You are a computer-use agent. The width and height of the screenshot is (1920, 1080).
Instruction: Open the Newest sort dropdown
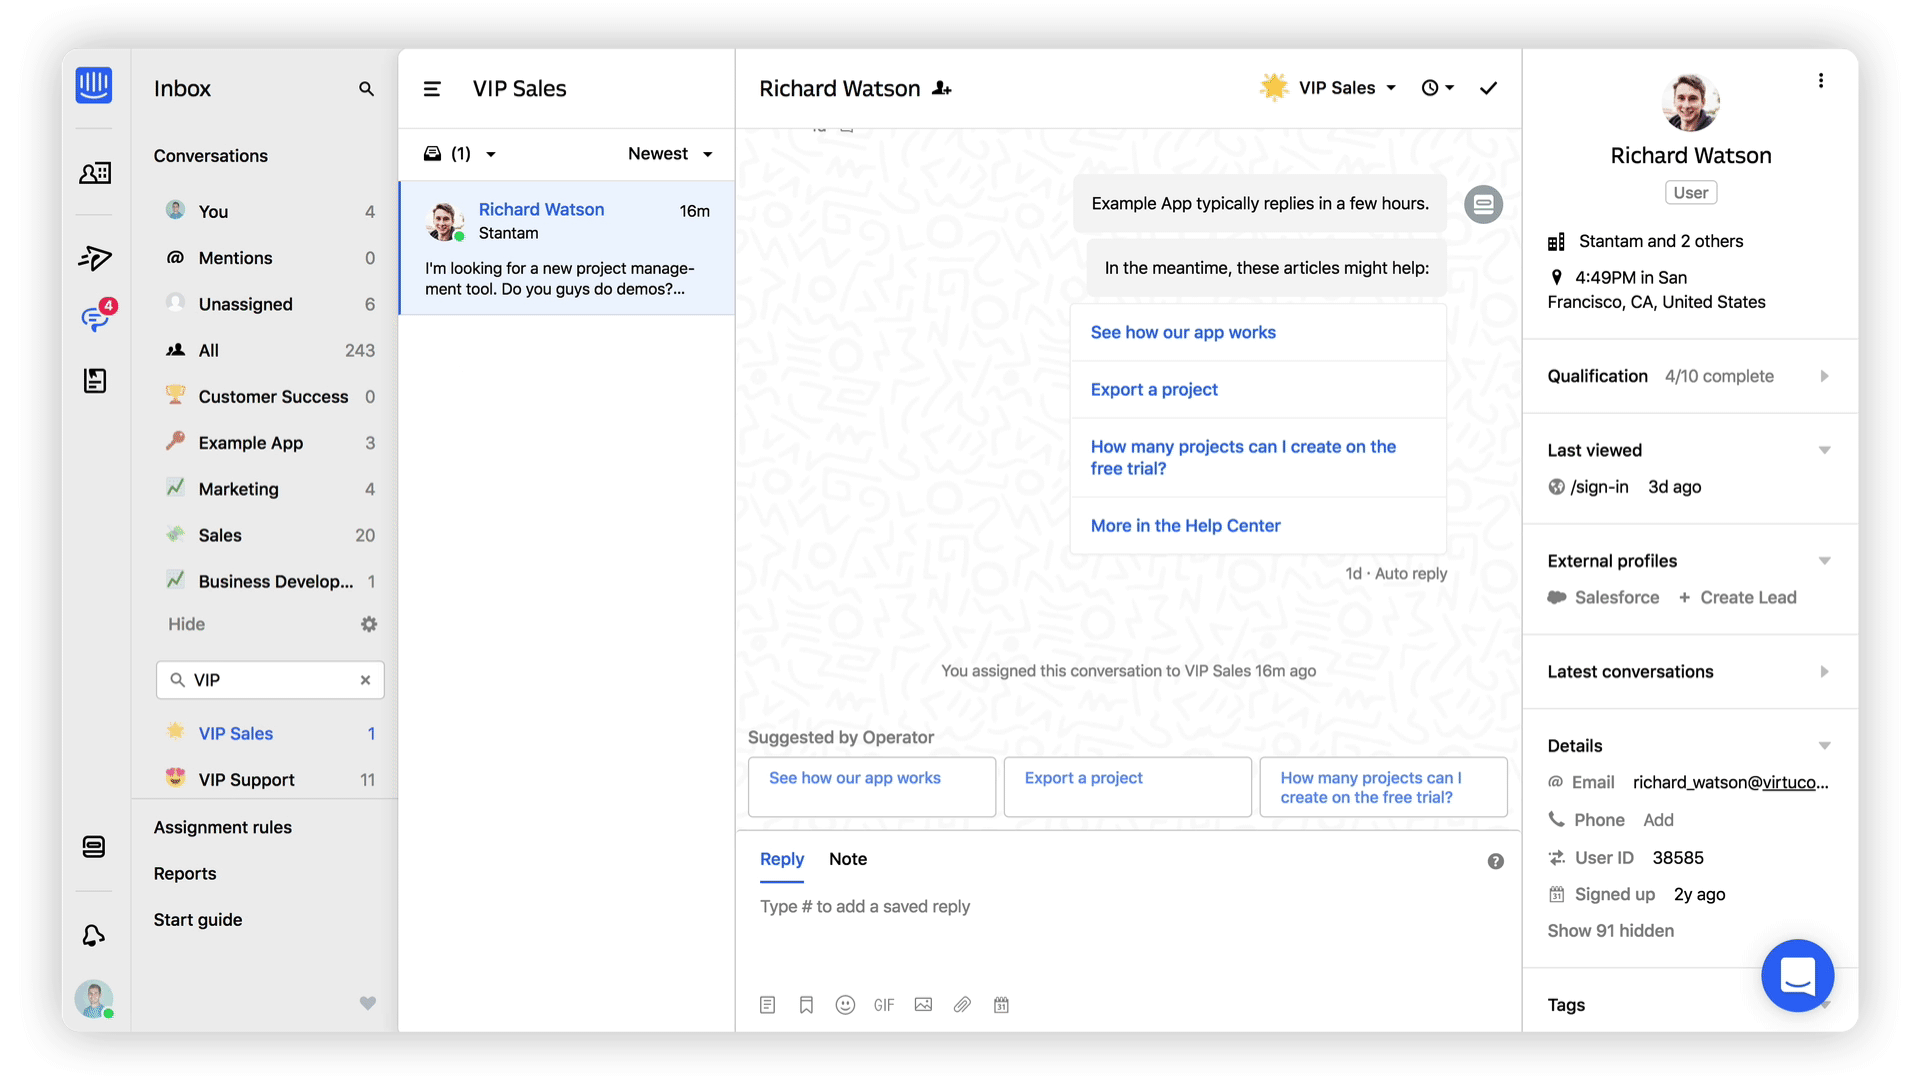point(670,154)
